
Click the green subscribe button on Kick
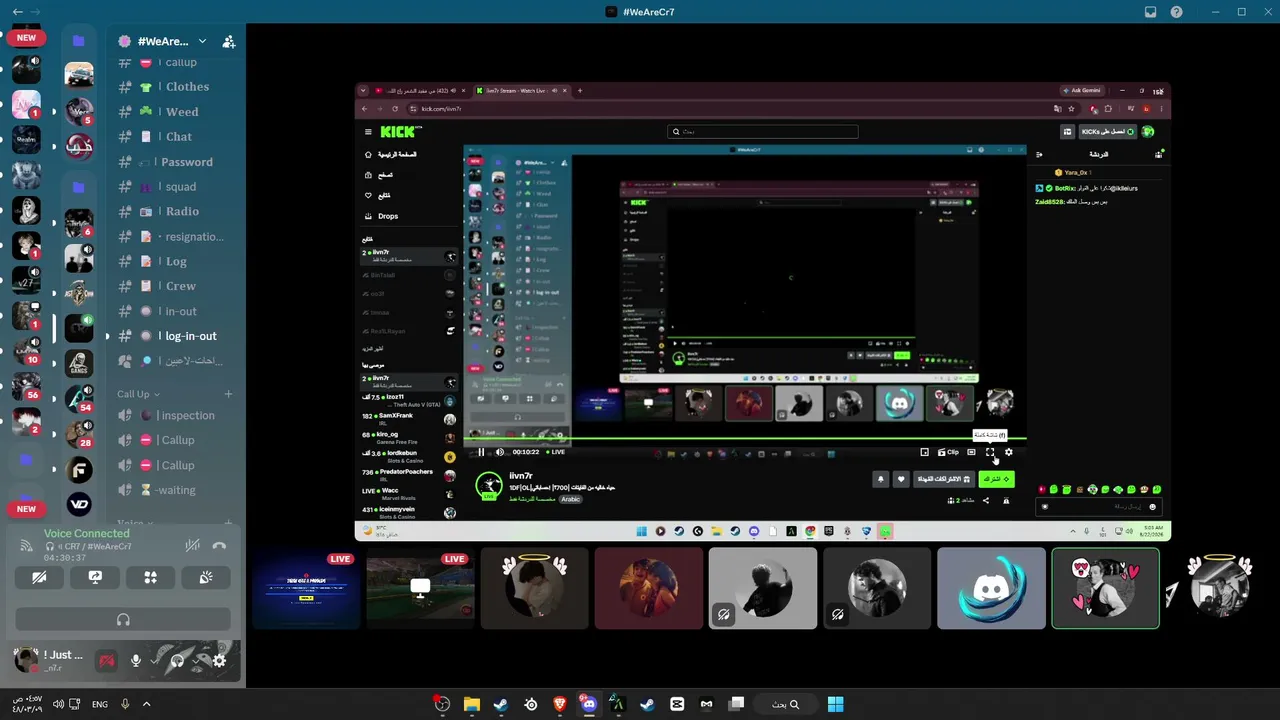tap(996, 479)
